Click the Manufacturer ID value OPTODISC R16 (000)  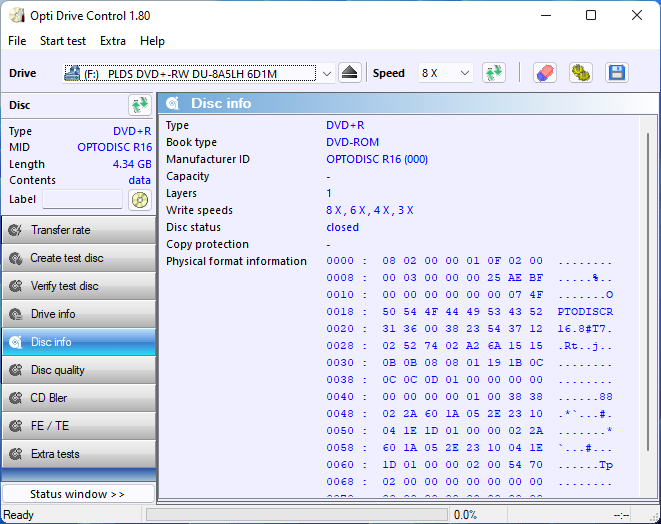tap(377, 159)
